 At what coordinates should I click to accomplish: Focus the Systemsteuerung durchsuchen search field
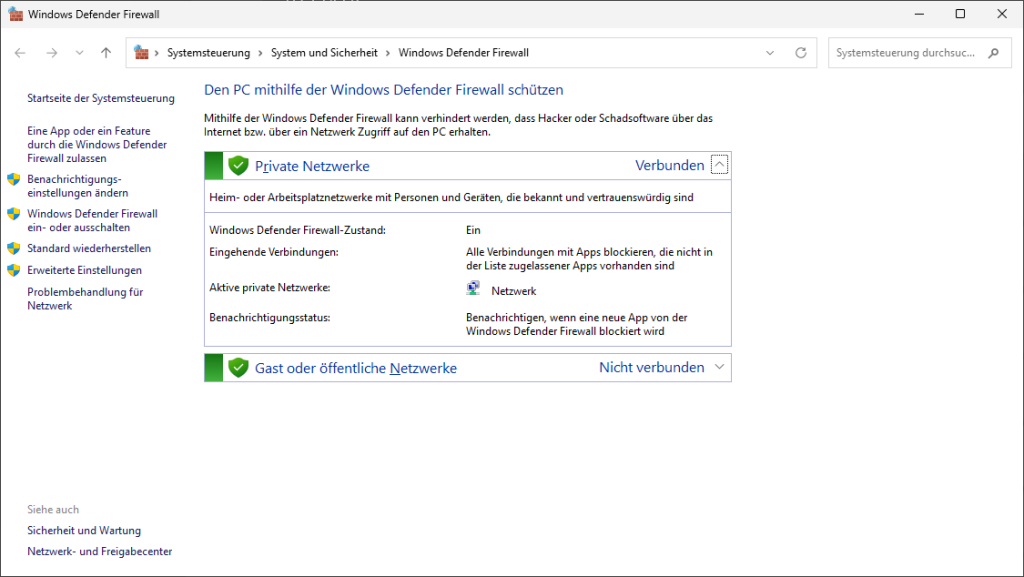coord(920,53)
